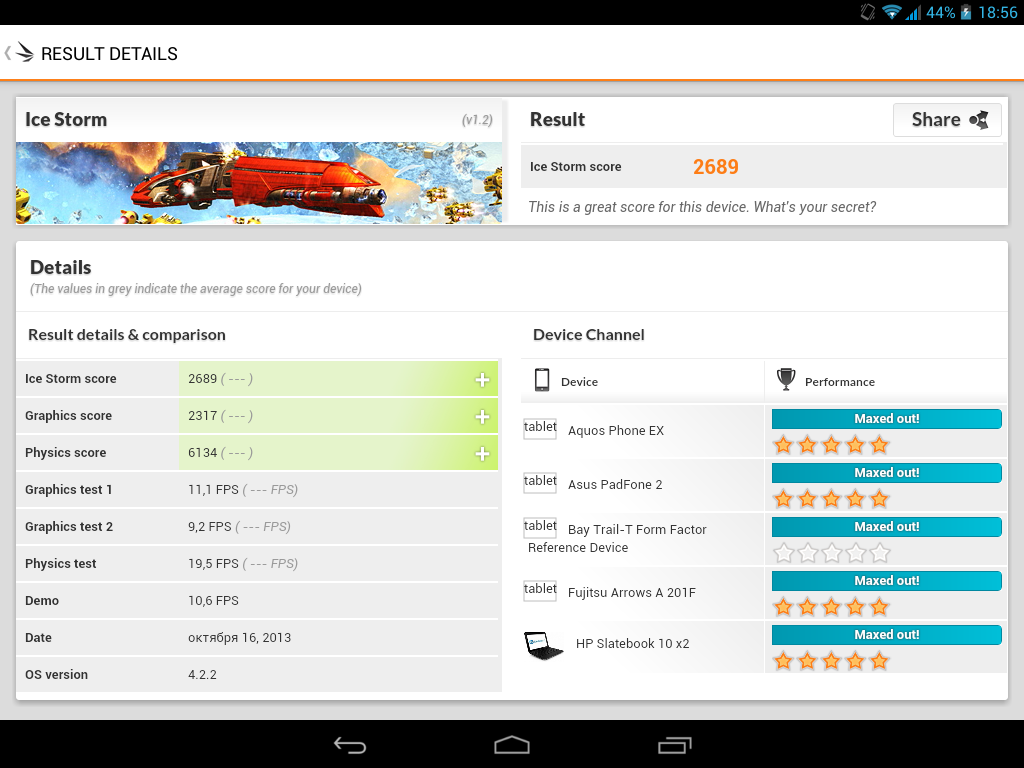Tap the v1.2 version label

pyautogui.click(x=477, y=120)
